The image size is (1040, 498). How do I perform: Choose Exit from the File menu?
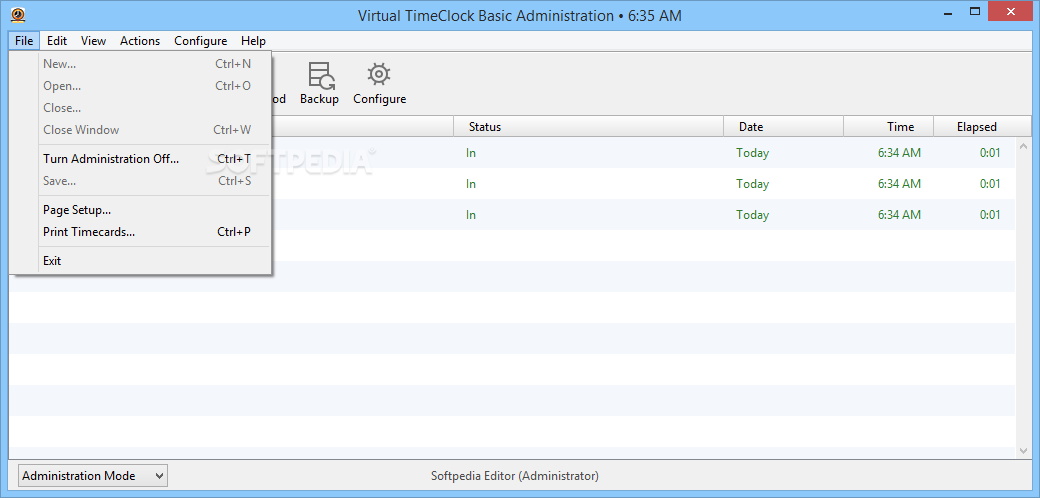point(140,261)
